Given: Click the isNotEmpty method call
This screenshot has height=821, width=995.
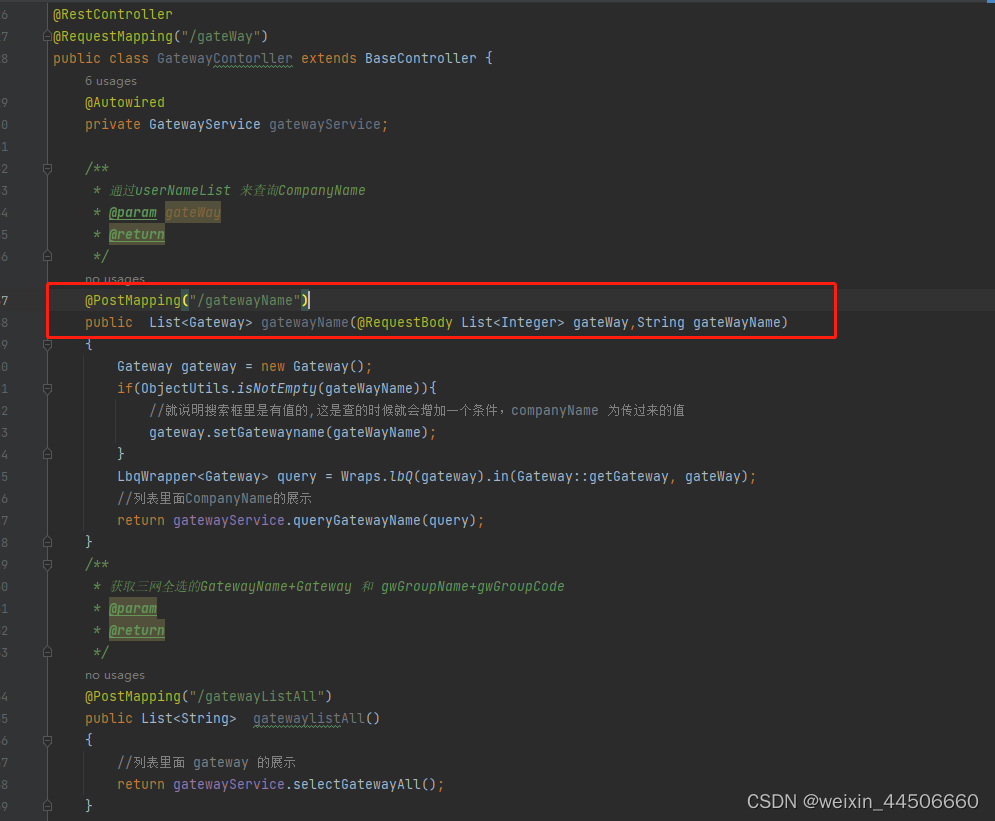Looking at the screenshot, I should coord(277,388).
